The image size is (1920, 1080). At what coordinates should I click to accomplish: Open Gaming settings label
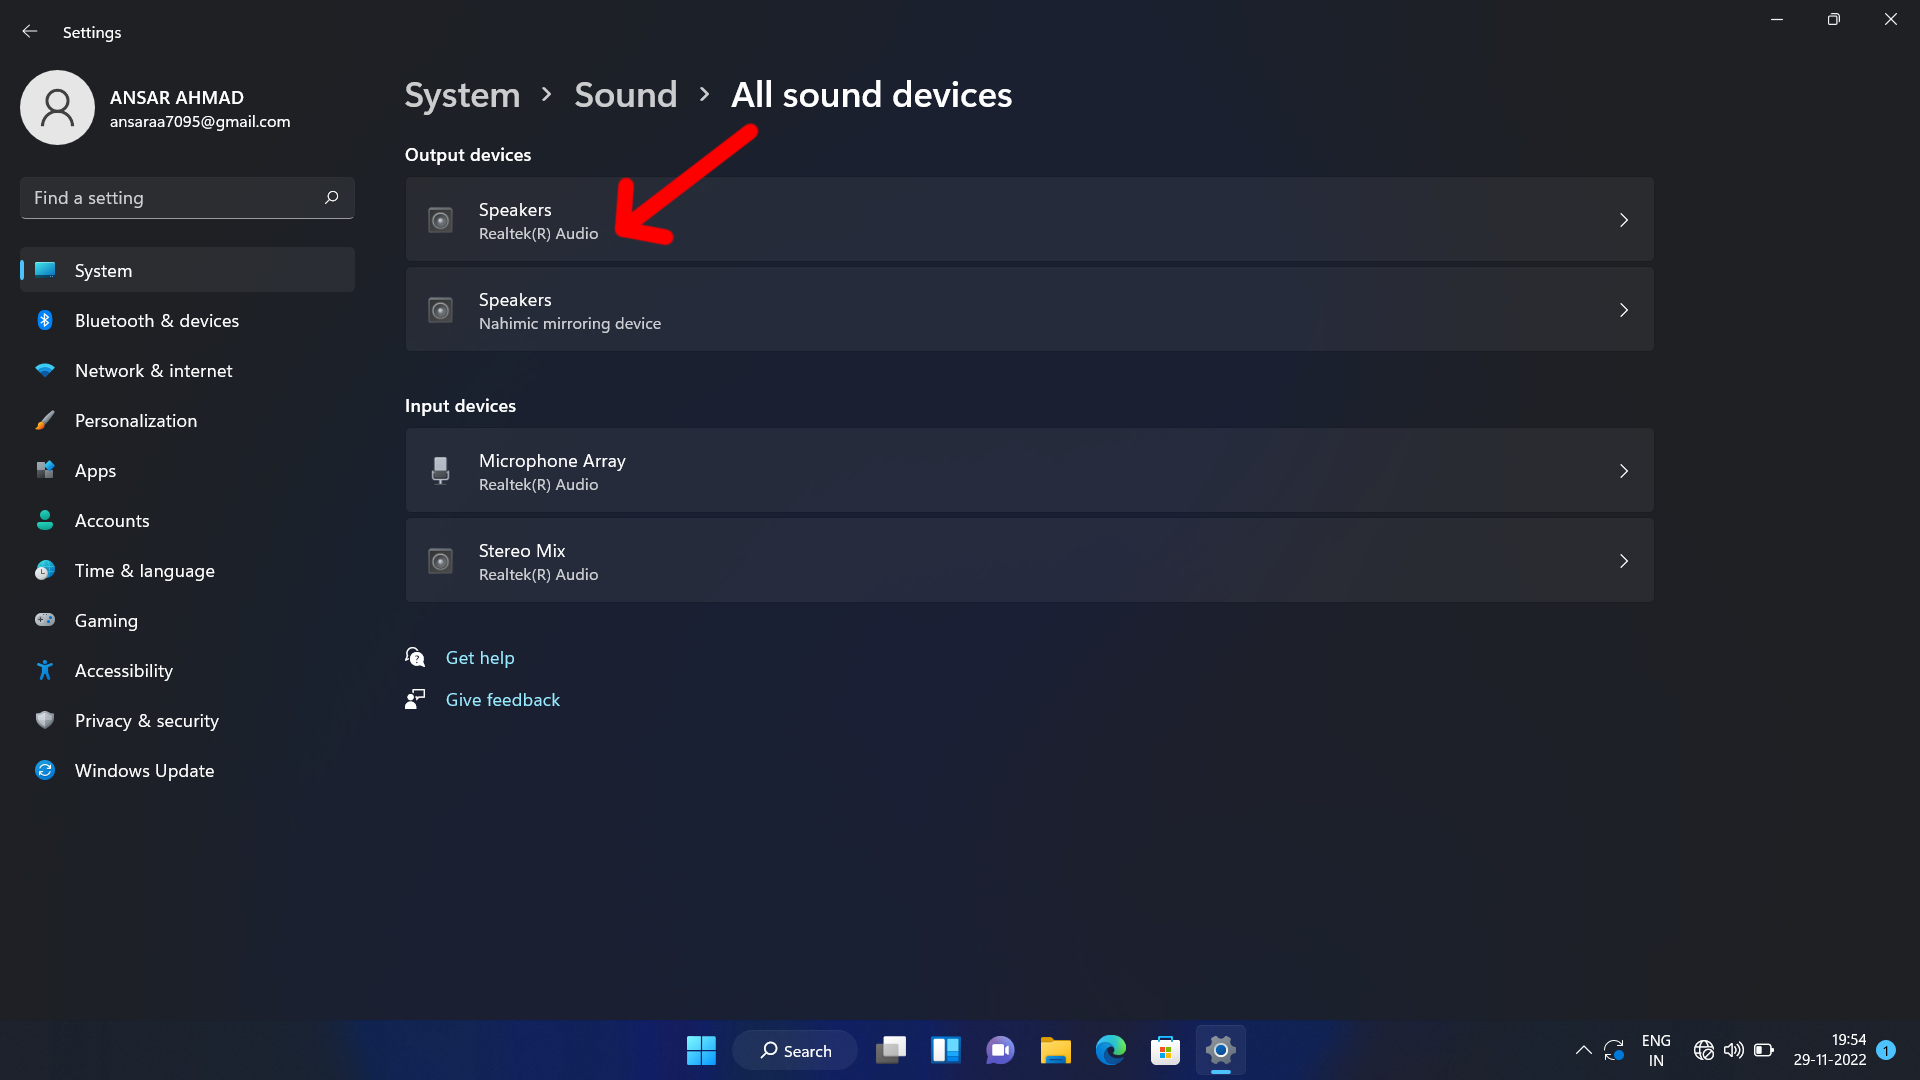pyautogui.click(x=106, y=621)
